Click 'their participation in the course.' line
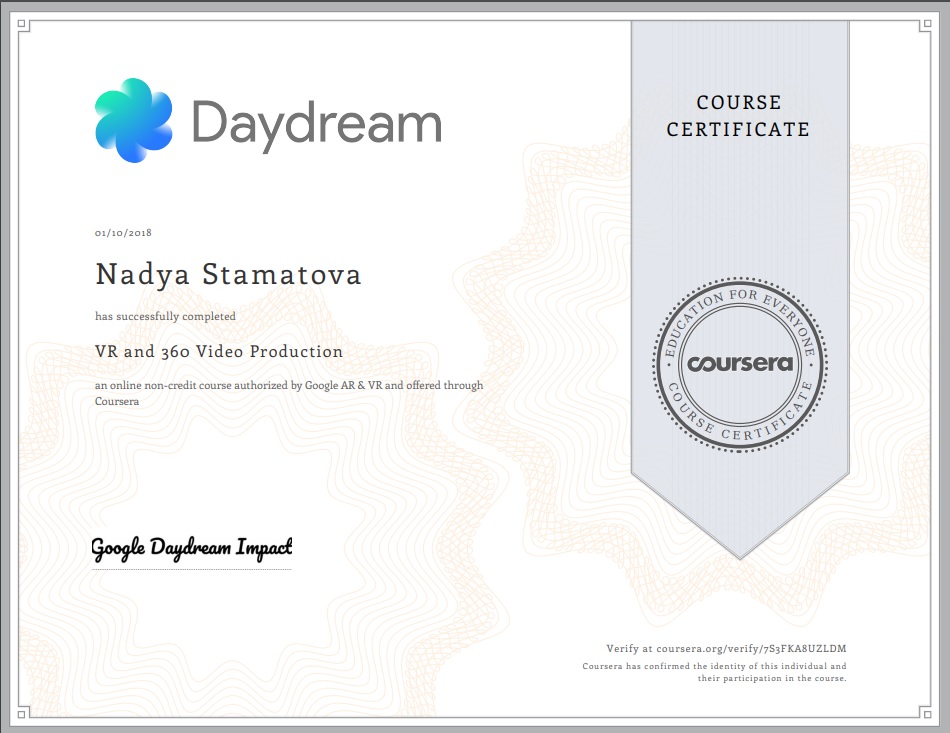 click(772, 678)
